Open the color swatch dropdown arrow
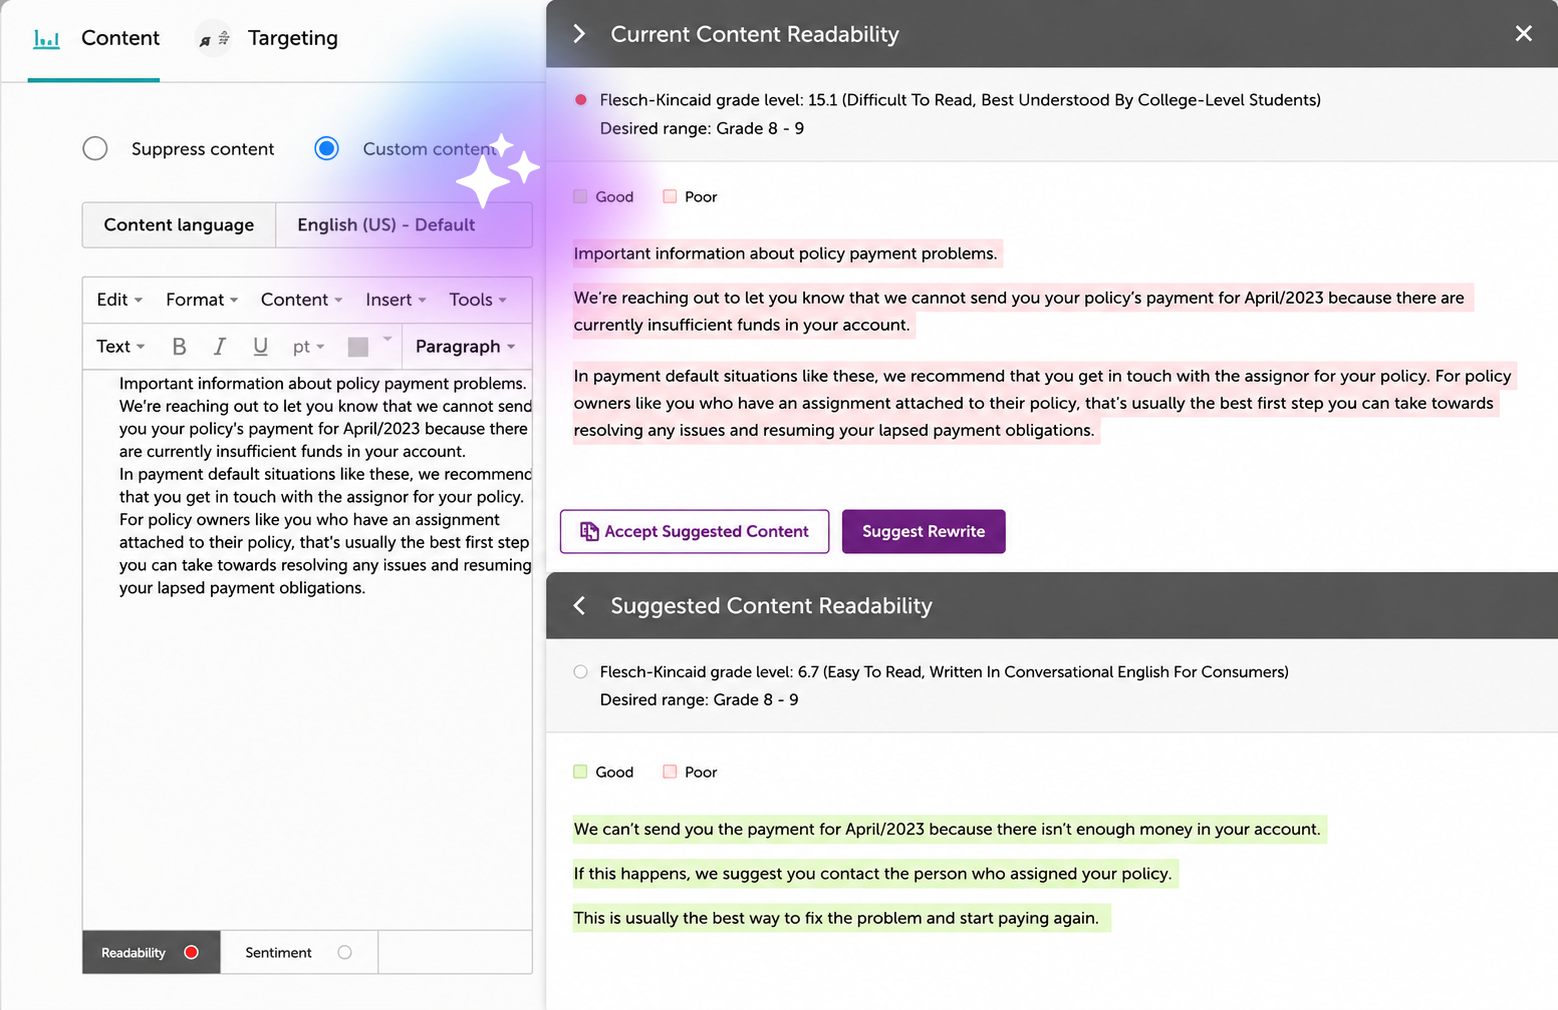This screenshot has height=1010, width=1558. [x=387, y=339]
